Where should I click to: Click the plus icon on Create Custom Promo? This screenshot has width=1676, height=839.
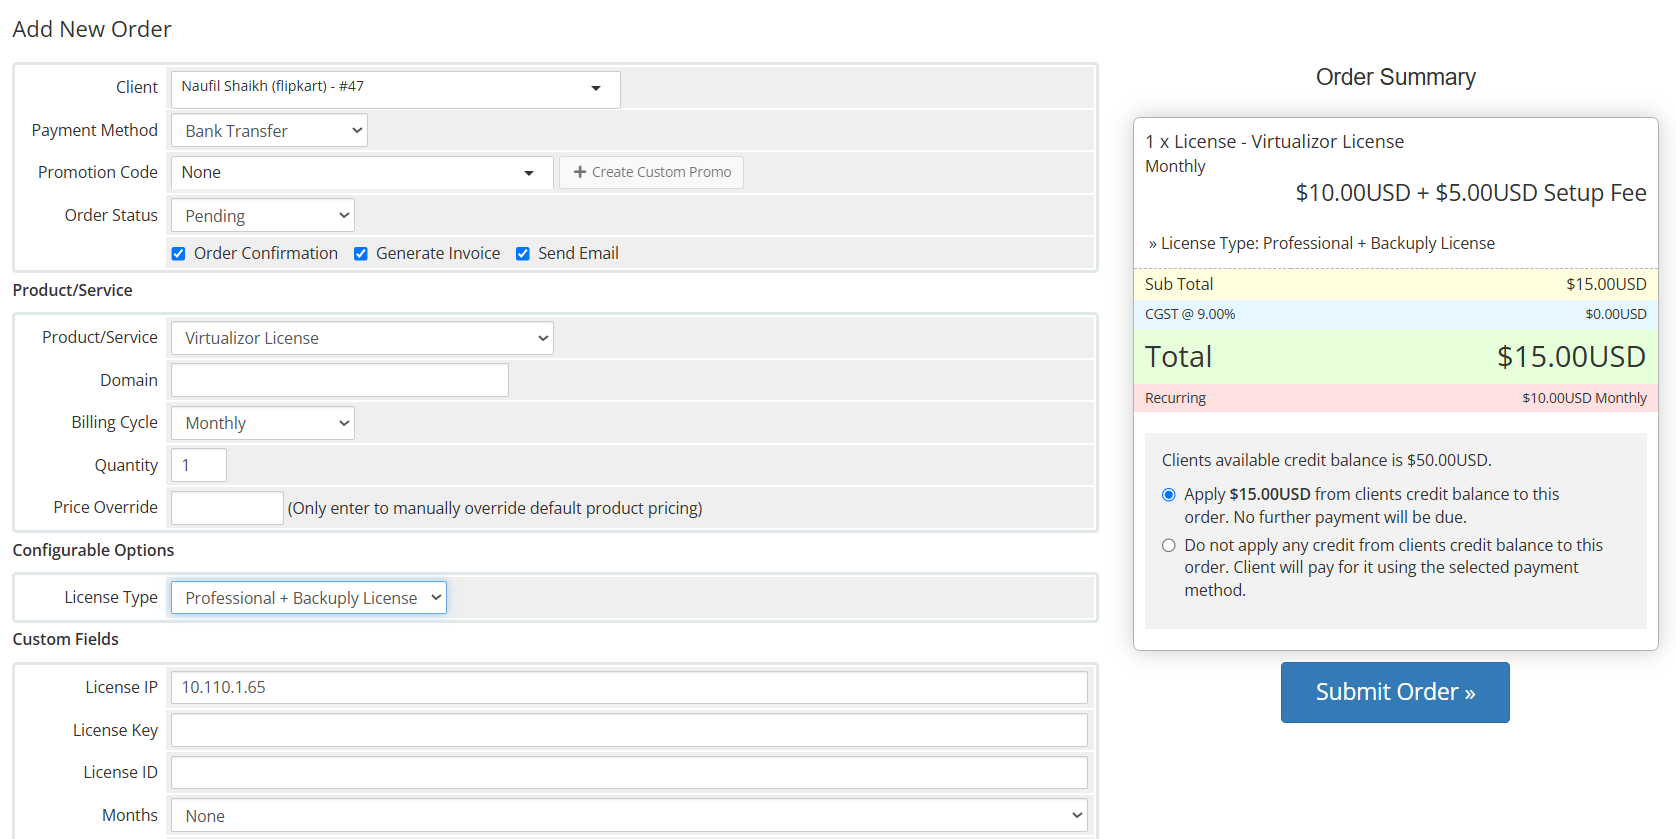click(580, 172)
